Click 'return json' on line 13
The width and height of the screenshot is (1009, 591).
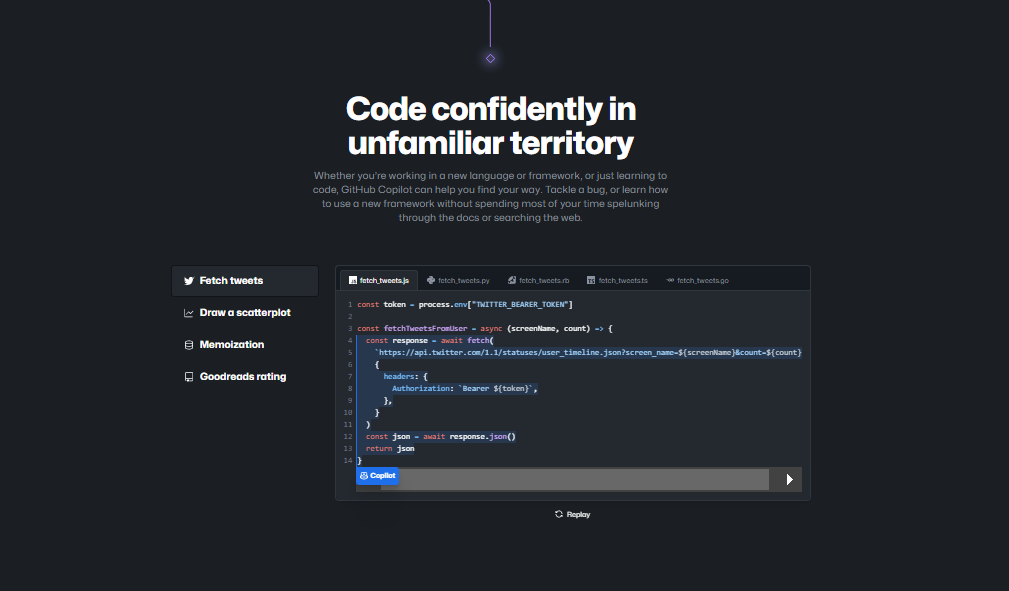(390, 449)
